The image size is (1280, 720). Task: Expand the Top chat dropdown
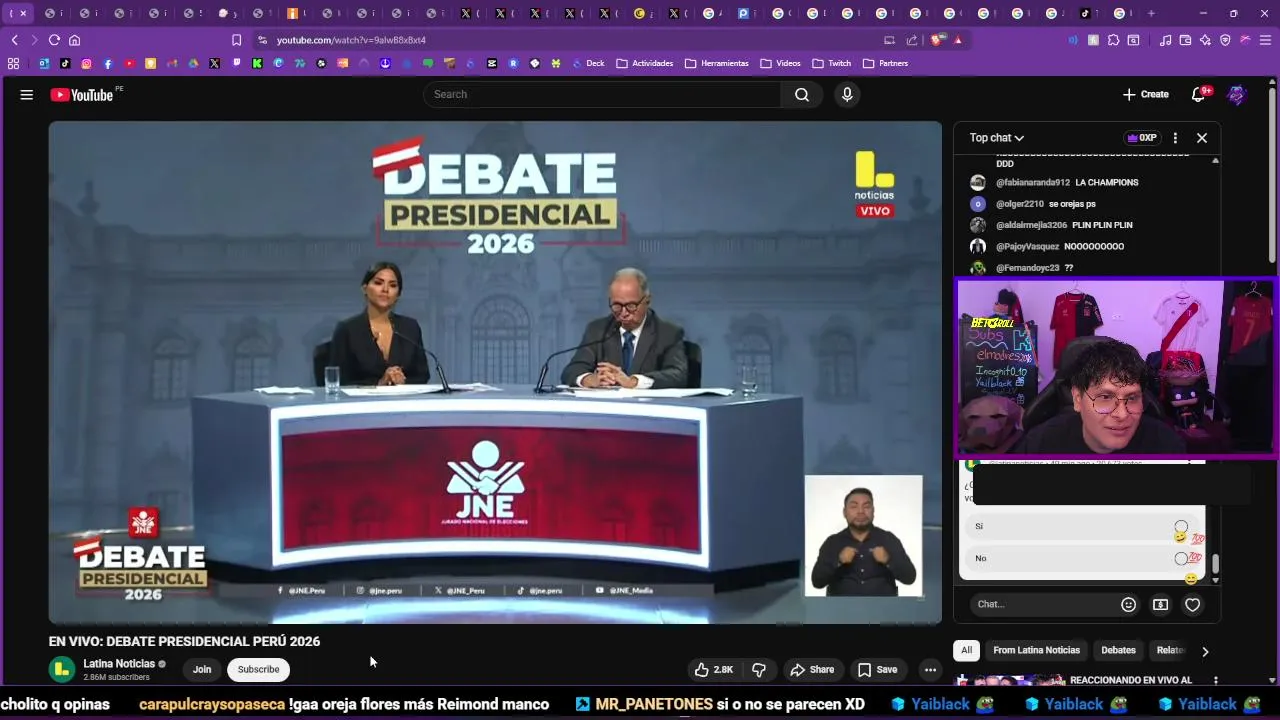click(997, 138)
